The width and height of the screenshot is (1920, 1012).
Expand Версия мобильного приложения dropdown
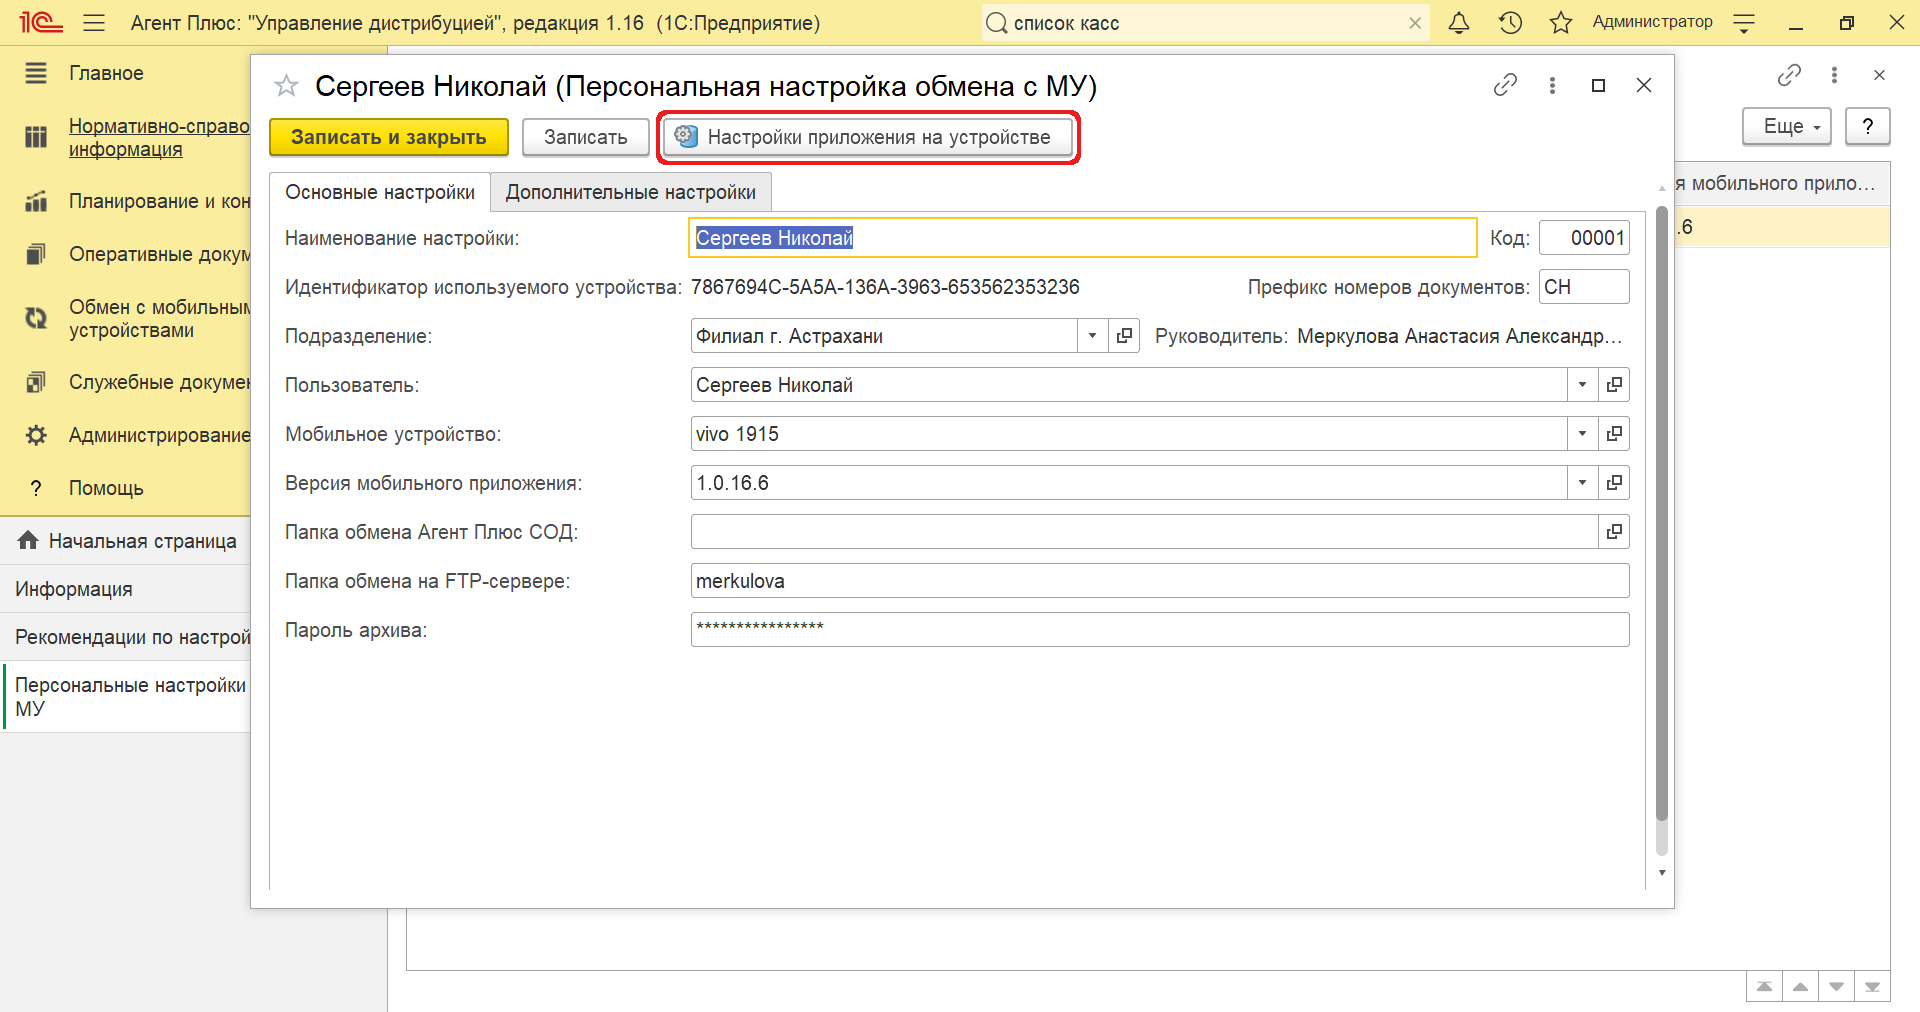click(x=1582, y=483)
